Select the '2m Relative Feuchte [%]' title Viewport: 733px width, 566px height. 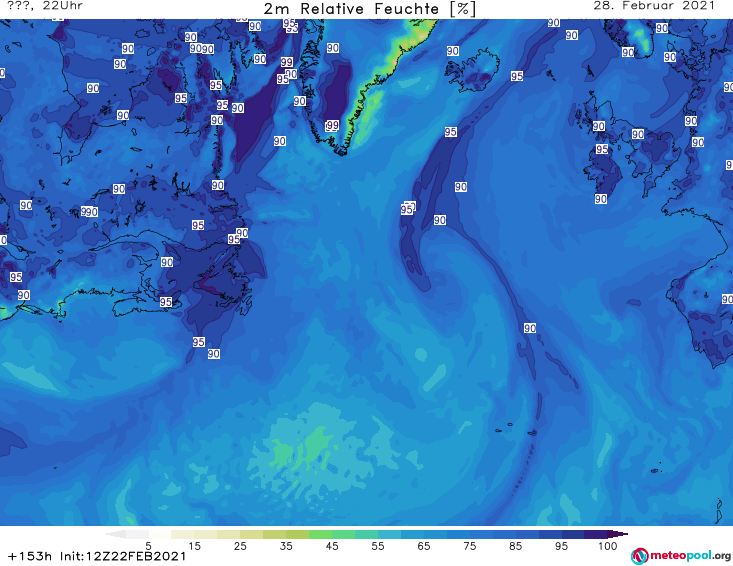point(369,9)
